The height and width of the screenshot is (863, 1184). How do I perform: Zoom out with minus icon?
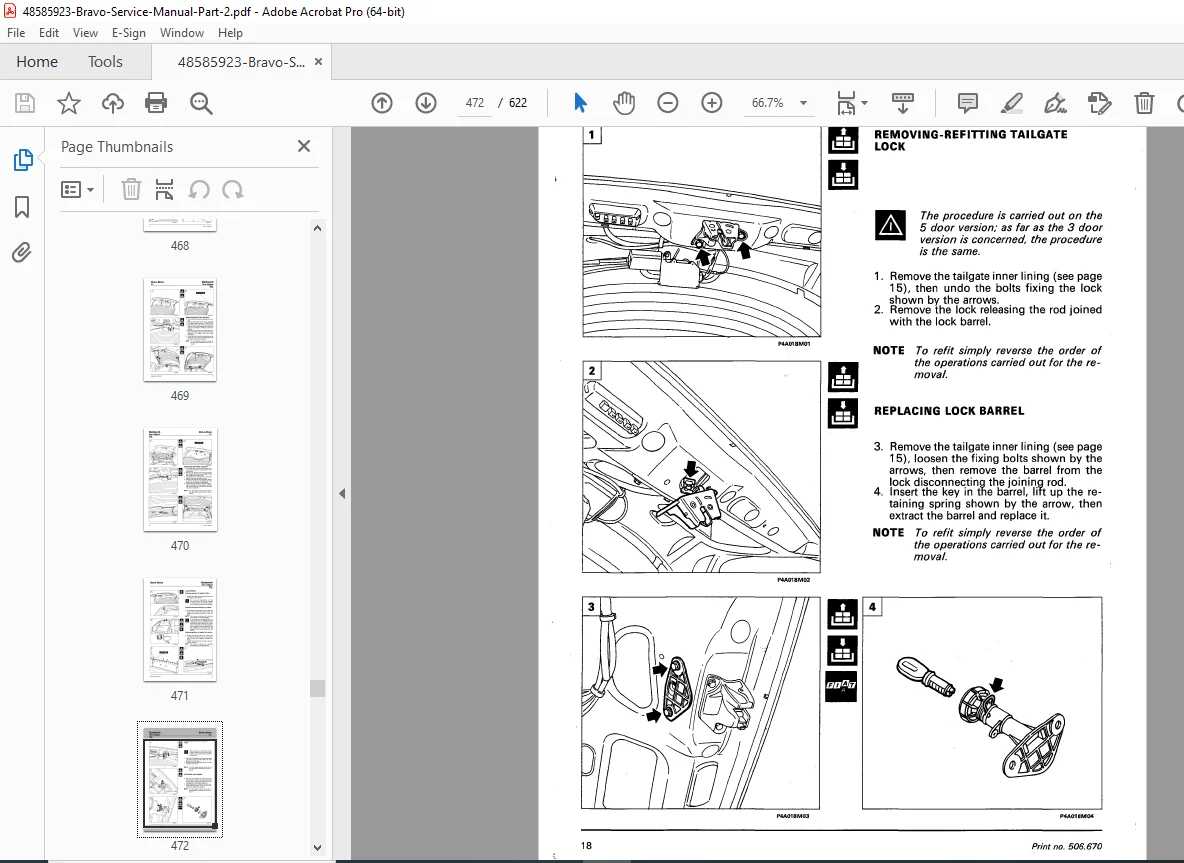click(668, 103)
